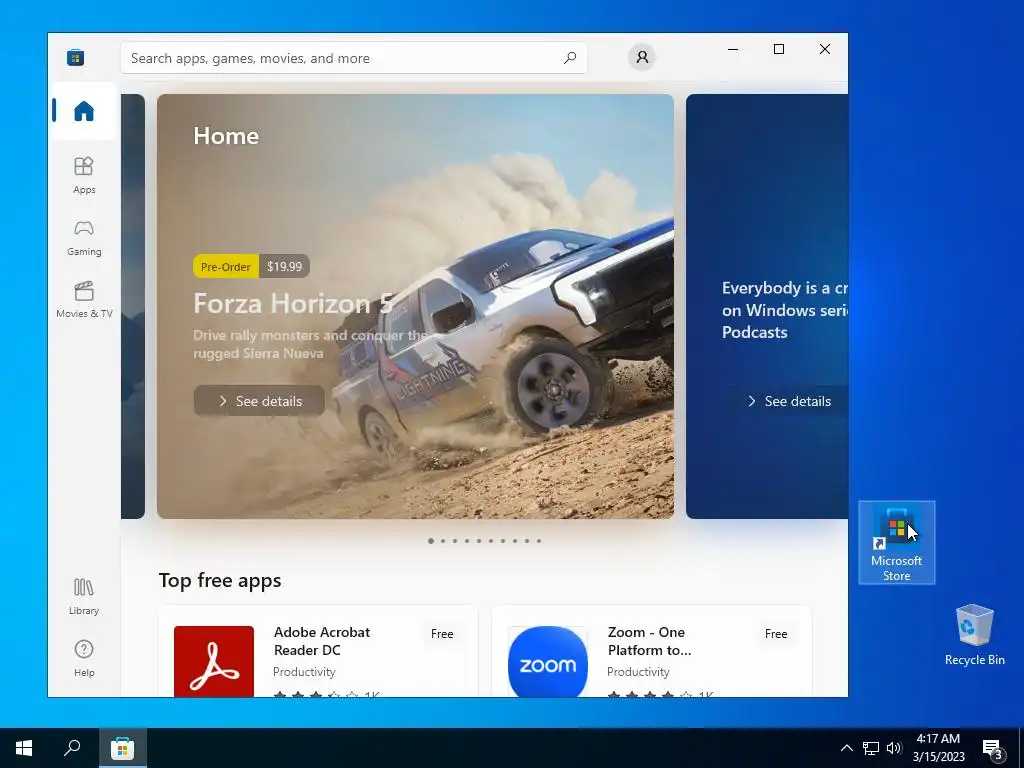
Task: Open the Gaming section
Action: 84,238
